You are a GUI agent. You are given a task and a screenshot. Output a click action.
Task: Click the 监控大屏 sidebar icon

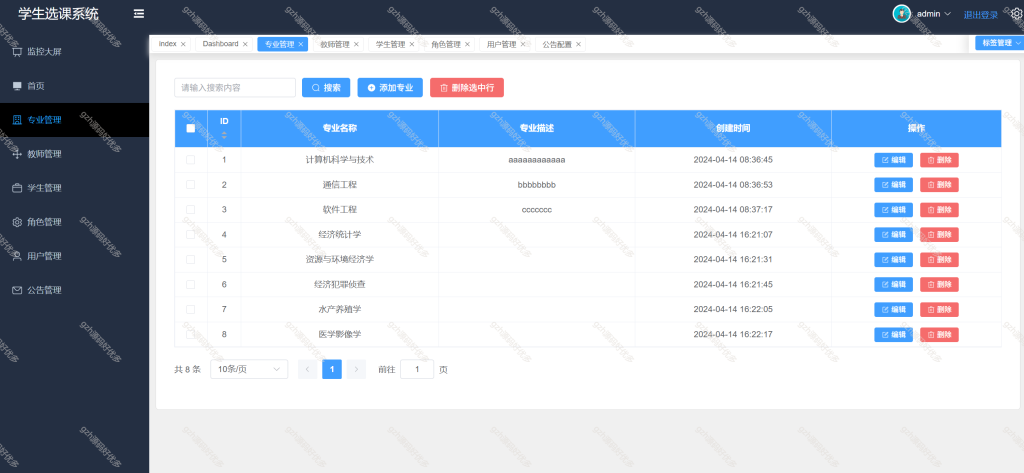17,52
